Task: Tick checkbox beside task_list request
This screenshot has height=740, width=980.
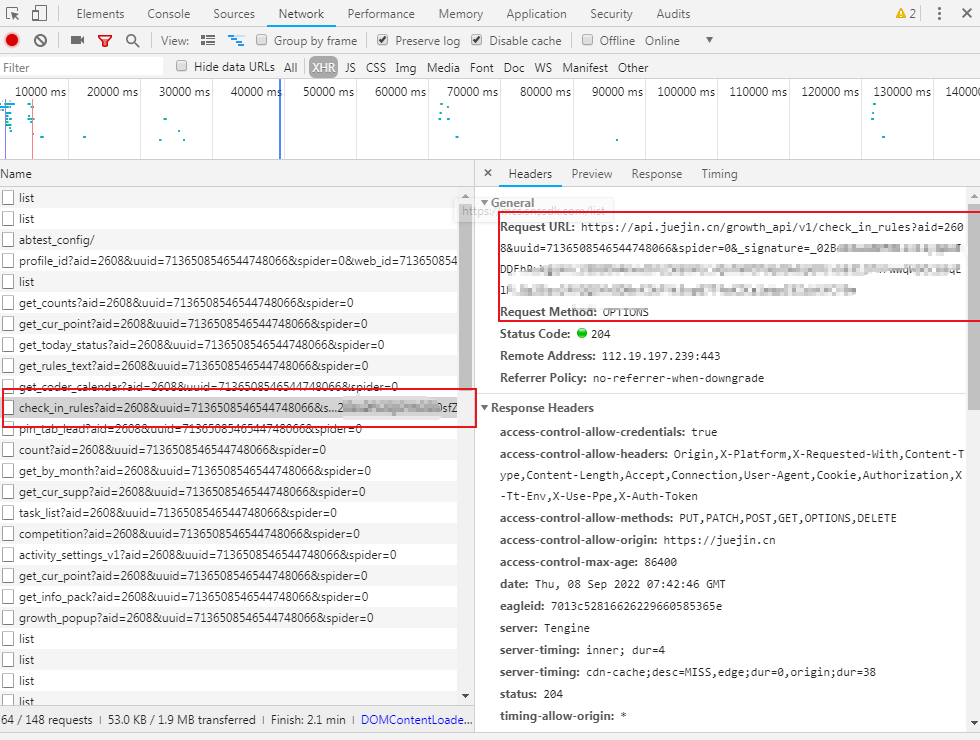Action: tap(8, 512)
